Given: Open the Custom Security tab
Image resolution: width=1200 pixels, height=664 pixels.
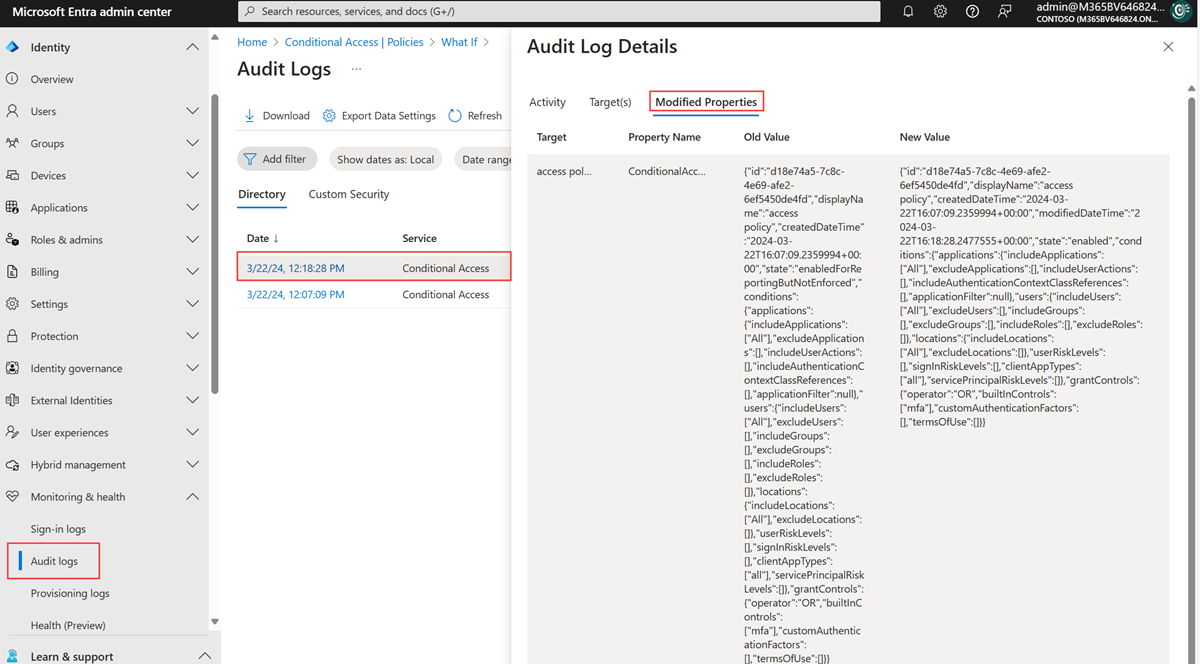Looking at the screenshot, I should [349, 194].
